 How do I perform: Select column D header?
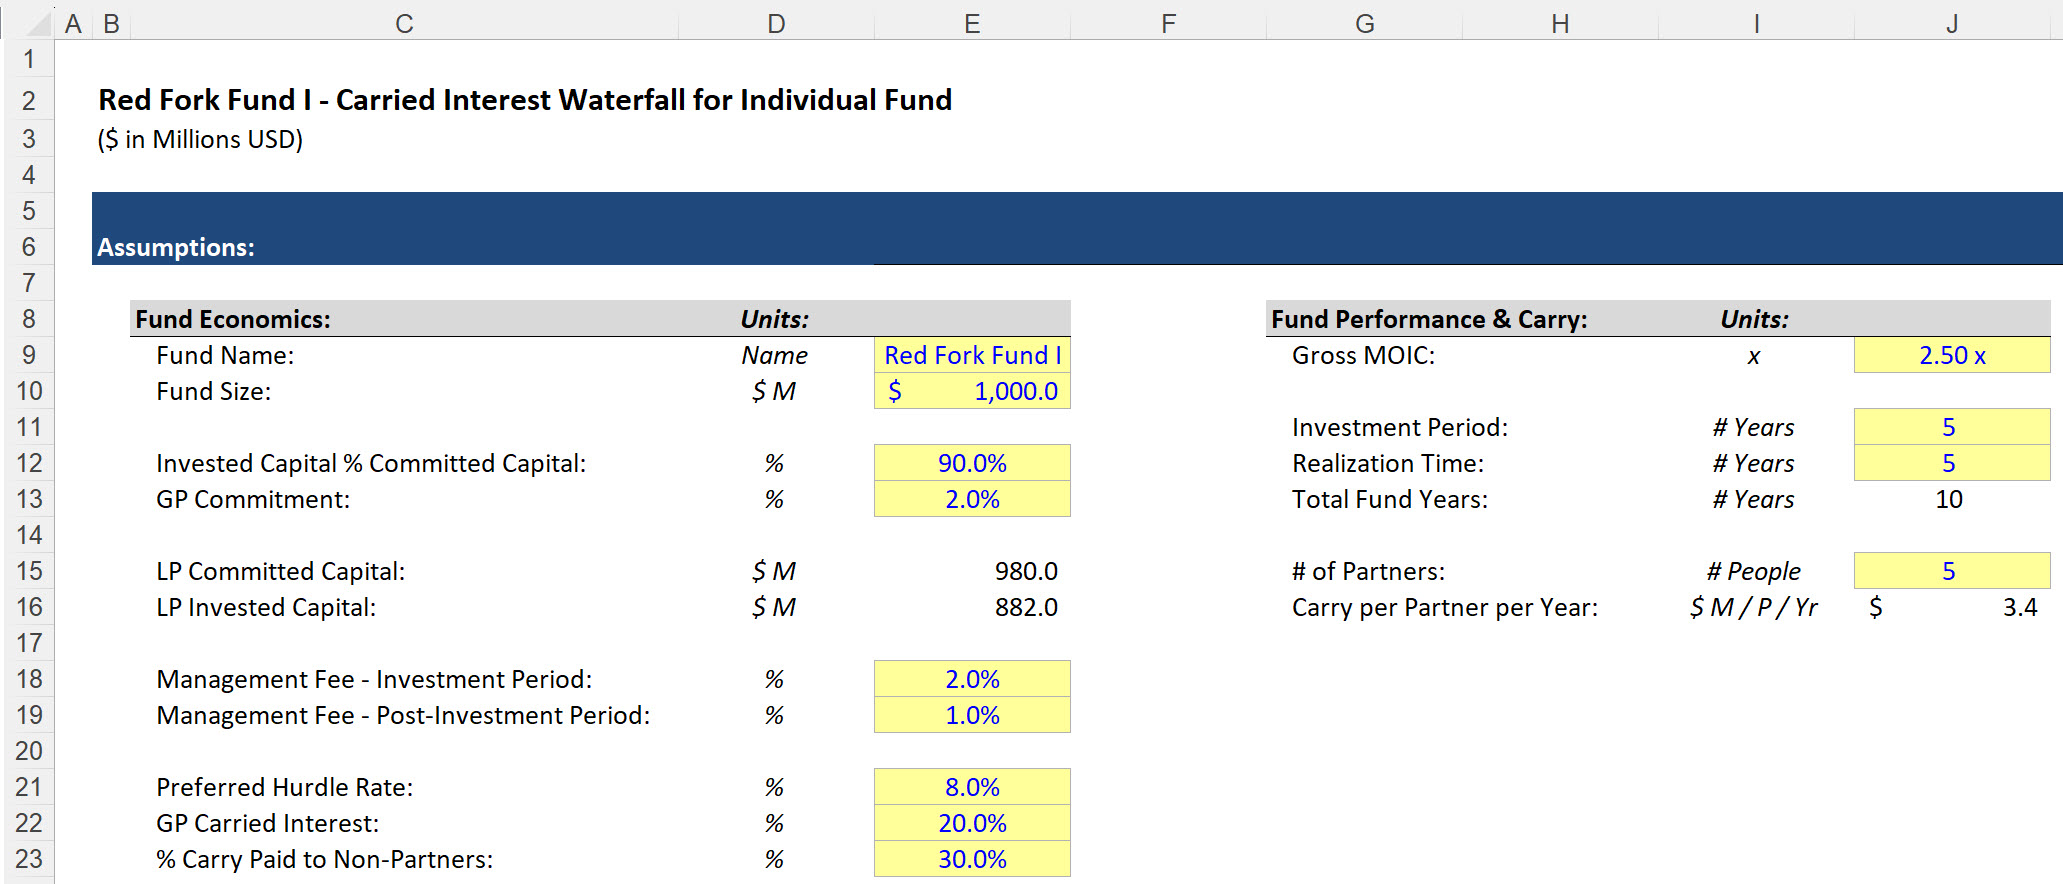776,23
